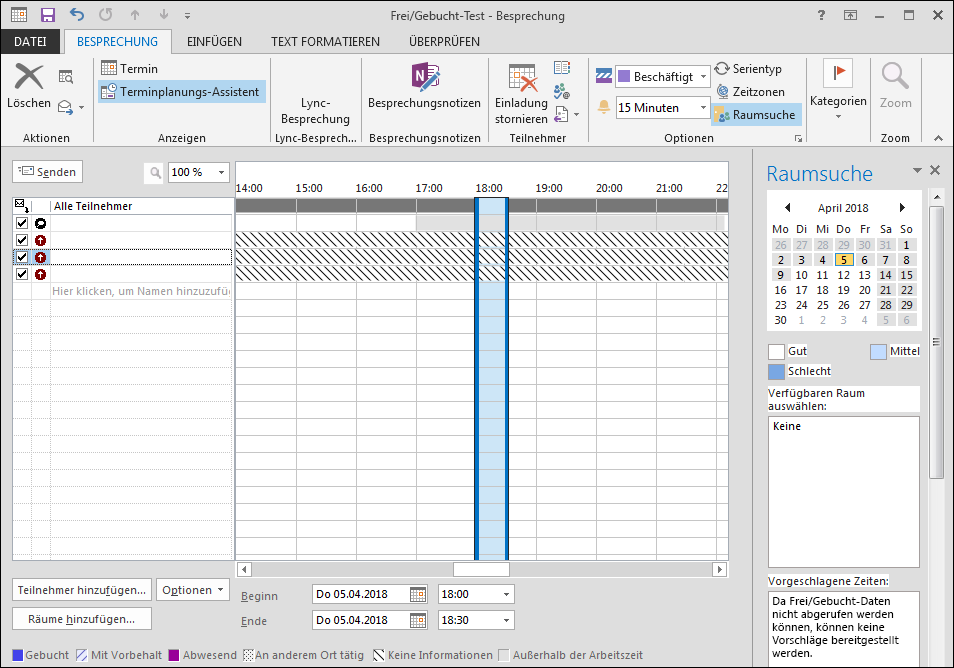The image size is (954, 668).
Task: Click the Senden button
Action: [x=47, y=172]
